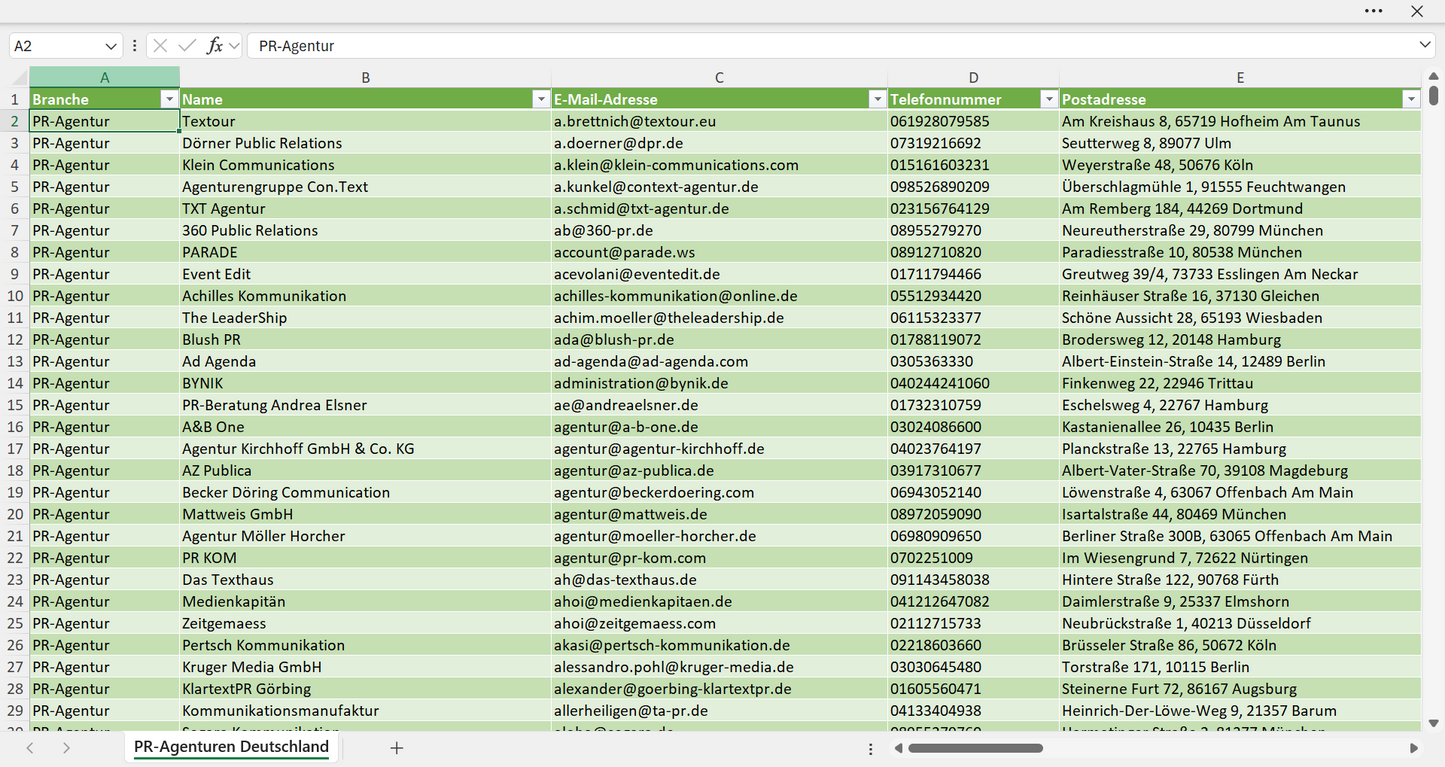1445x767 pixels.
Task: Select the TXT Agentur cell
Action: (x=365, y=209)
